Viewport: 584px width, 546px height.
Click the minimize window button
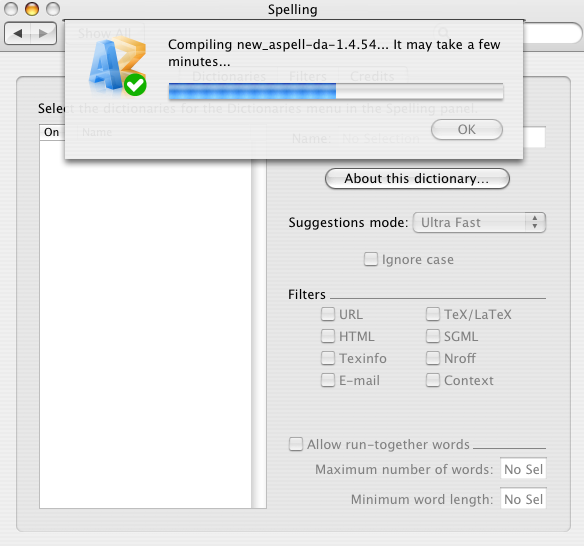[x=32, y=9]
